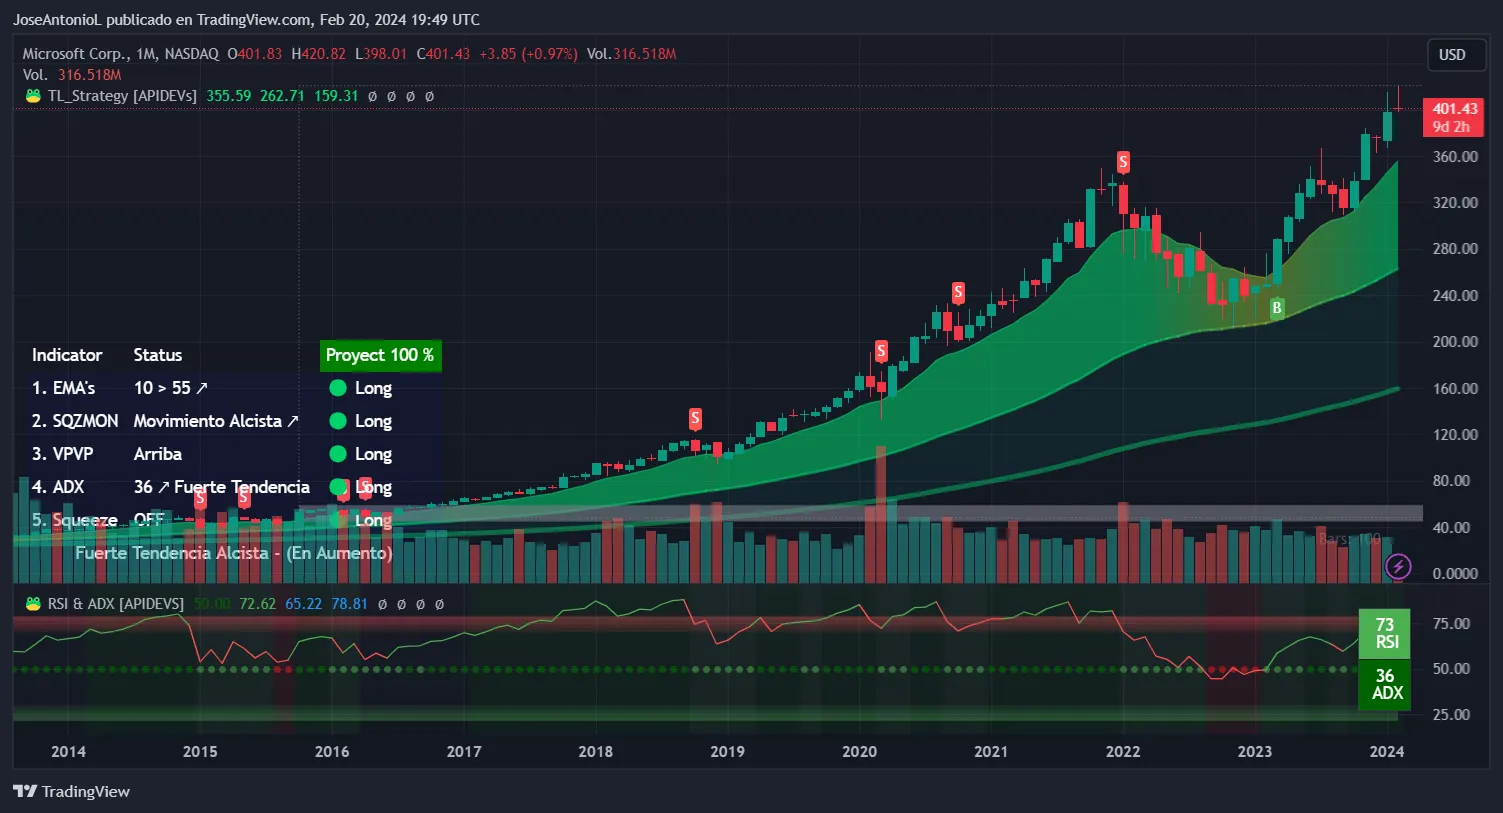
Task: Click the 2019 label on time axis
Action: 727,751
